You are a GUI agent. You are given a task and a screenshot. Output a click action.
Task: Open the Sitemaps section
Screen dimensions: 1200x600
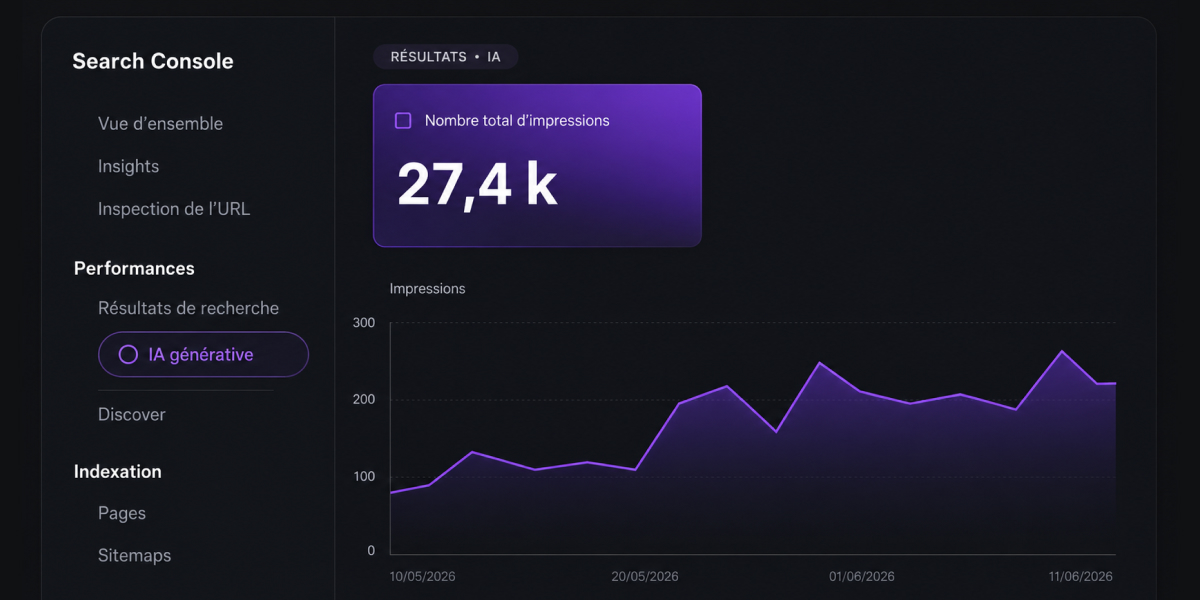coord(134,555)
